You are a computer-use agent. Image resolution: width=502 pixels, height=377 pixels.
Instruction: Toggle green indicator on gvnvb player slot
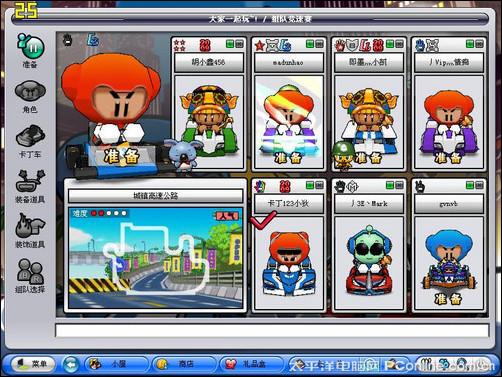470,185
